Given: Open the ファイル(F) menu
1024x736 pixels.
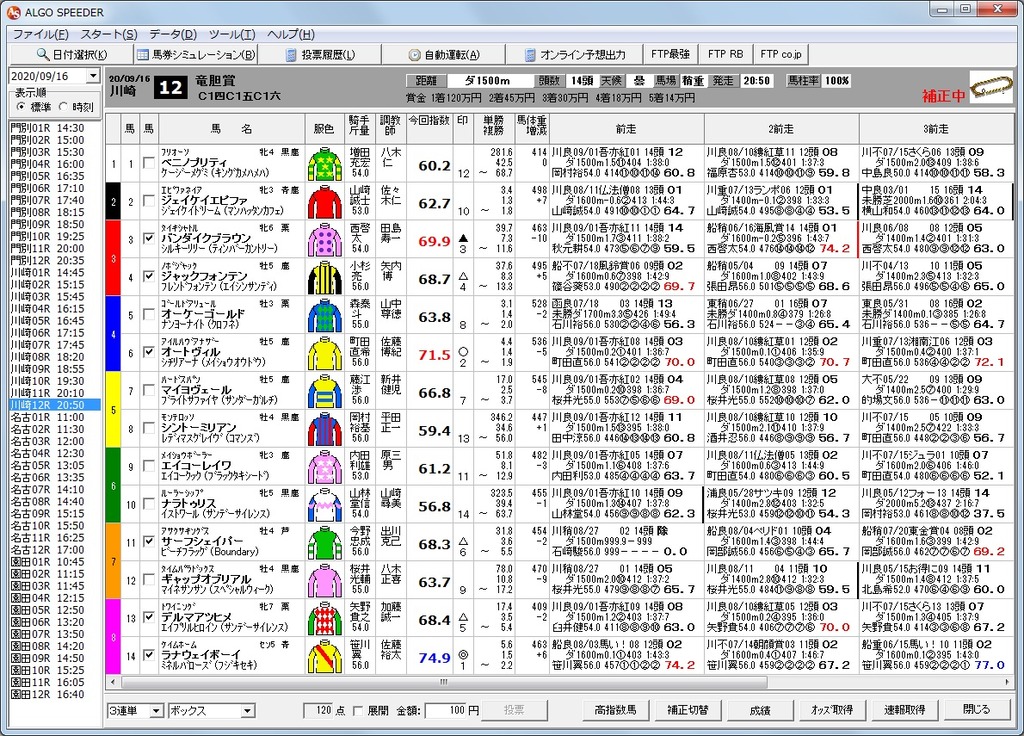Looking at the screenshot, I should 40,34.
